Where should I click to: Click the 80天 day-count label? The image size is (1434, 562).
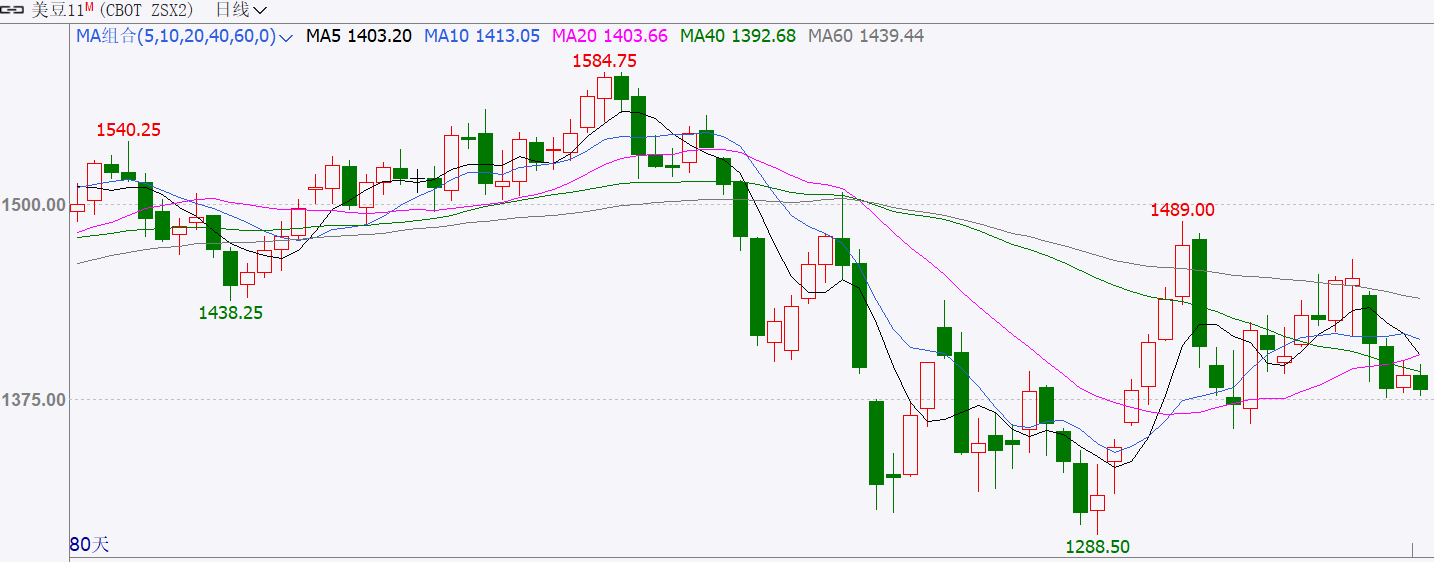click(x=89, y=545)
